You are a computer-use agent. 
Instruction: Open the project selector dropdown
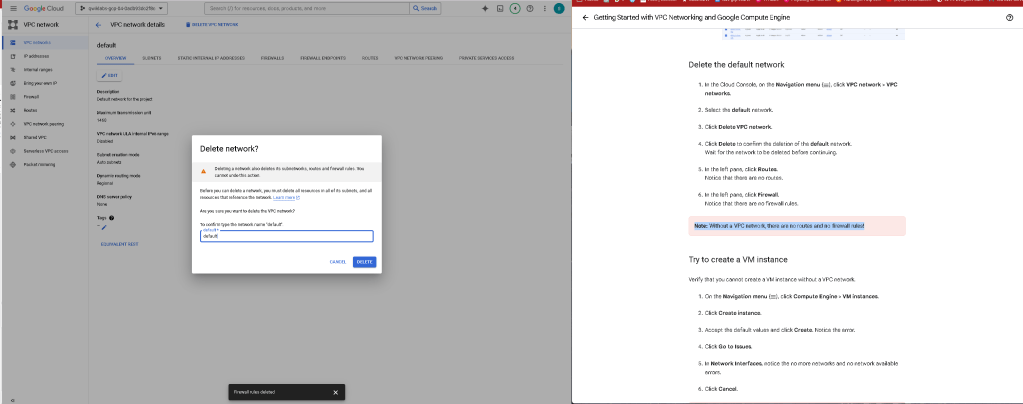click(122, 8)
